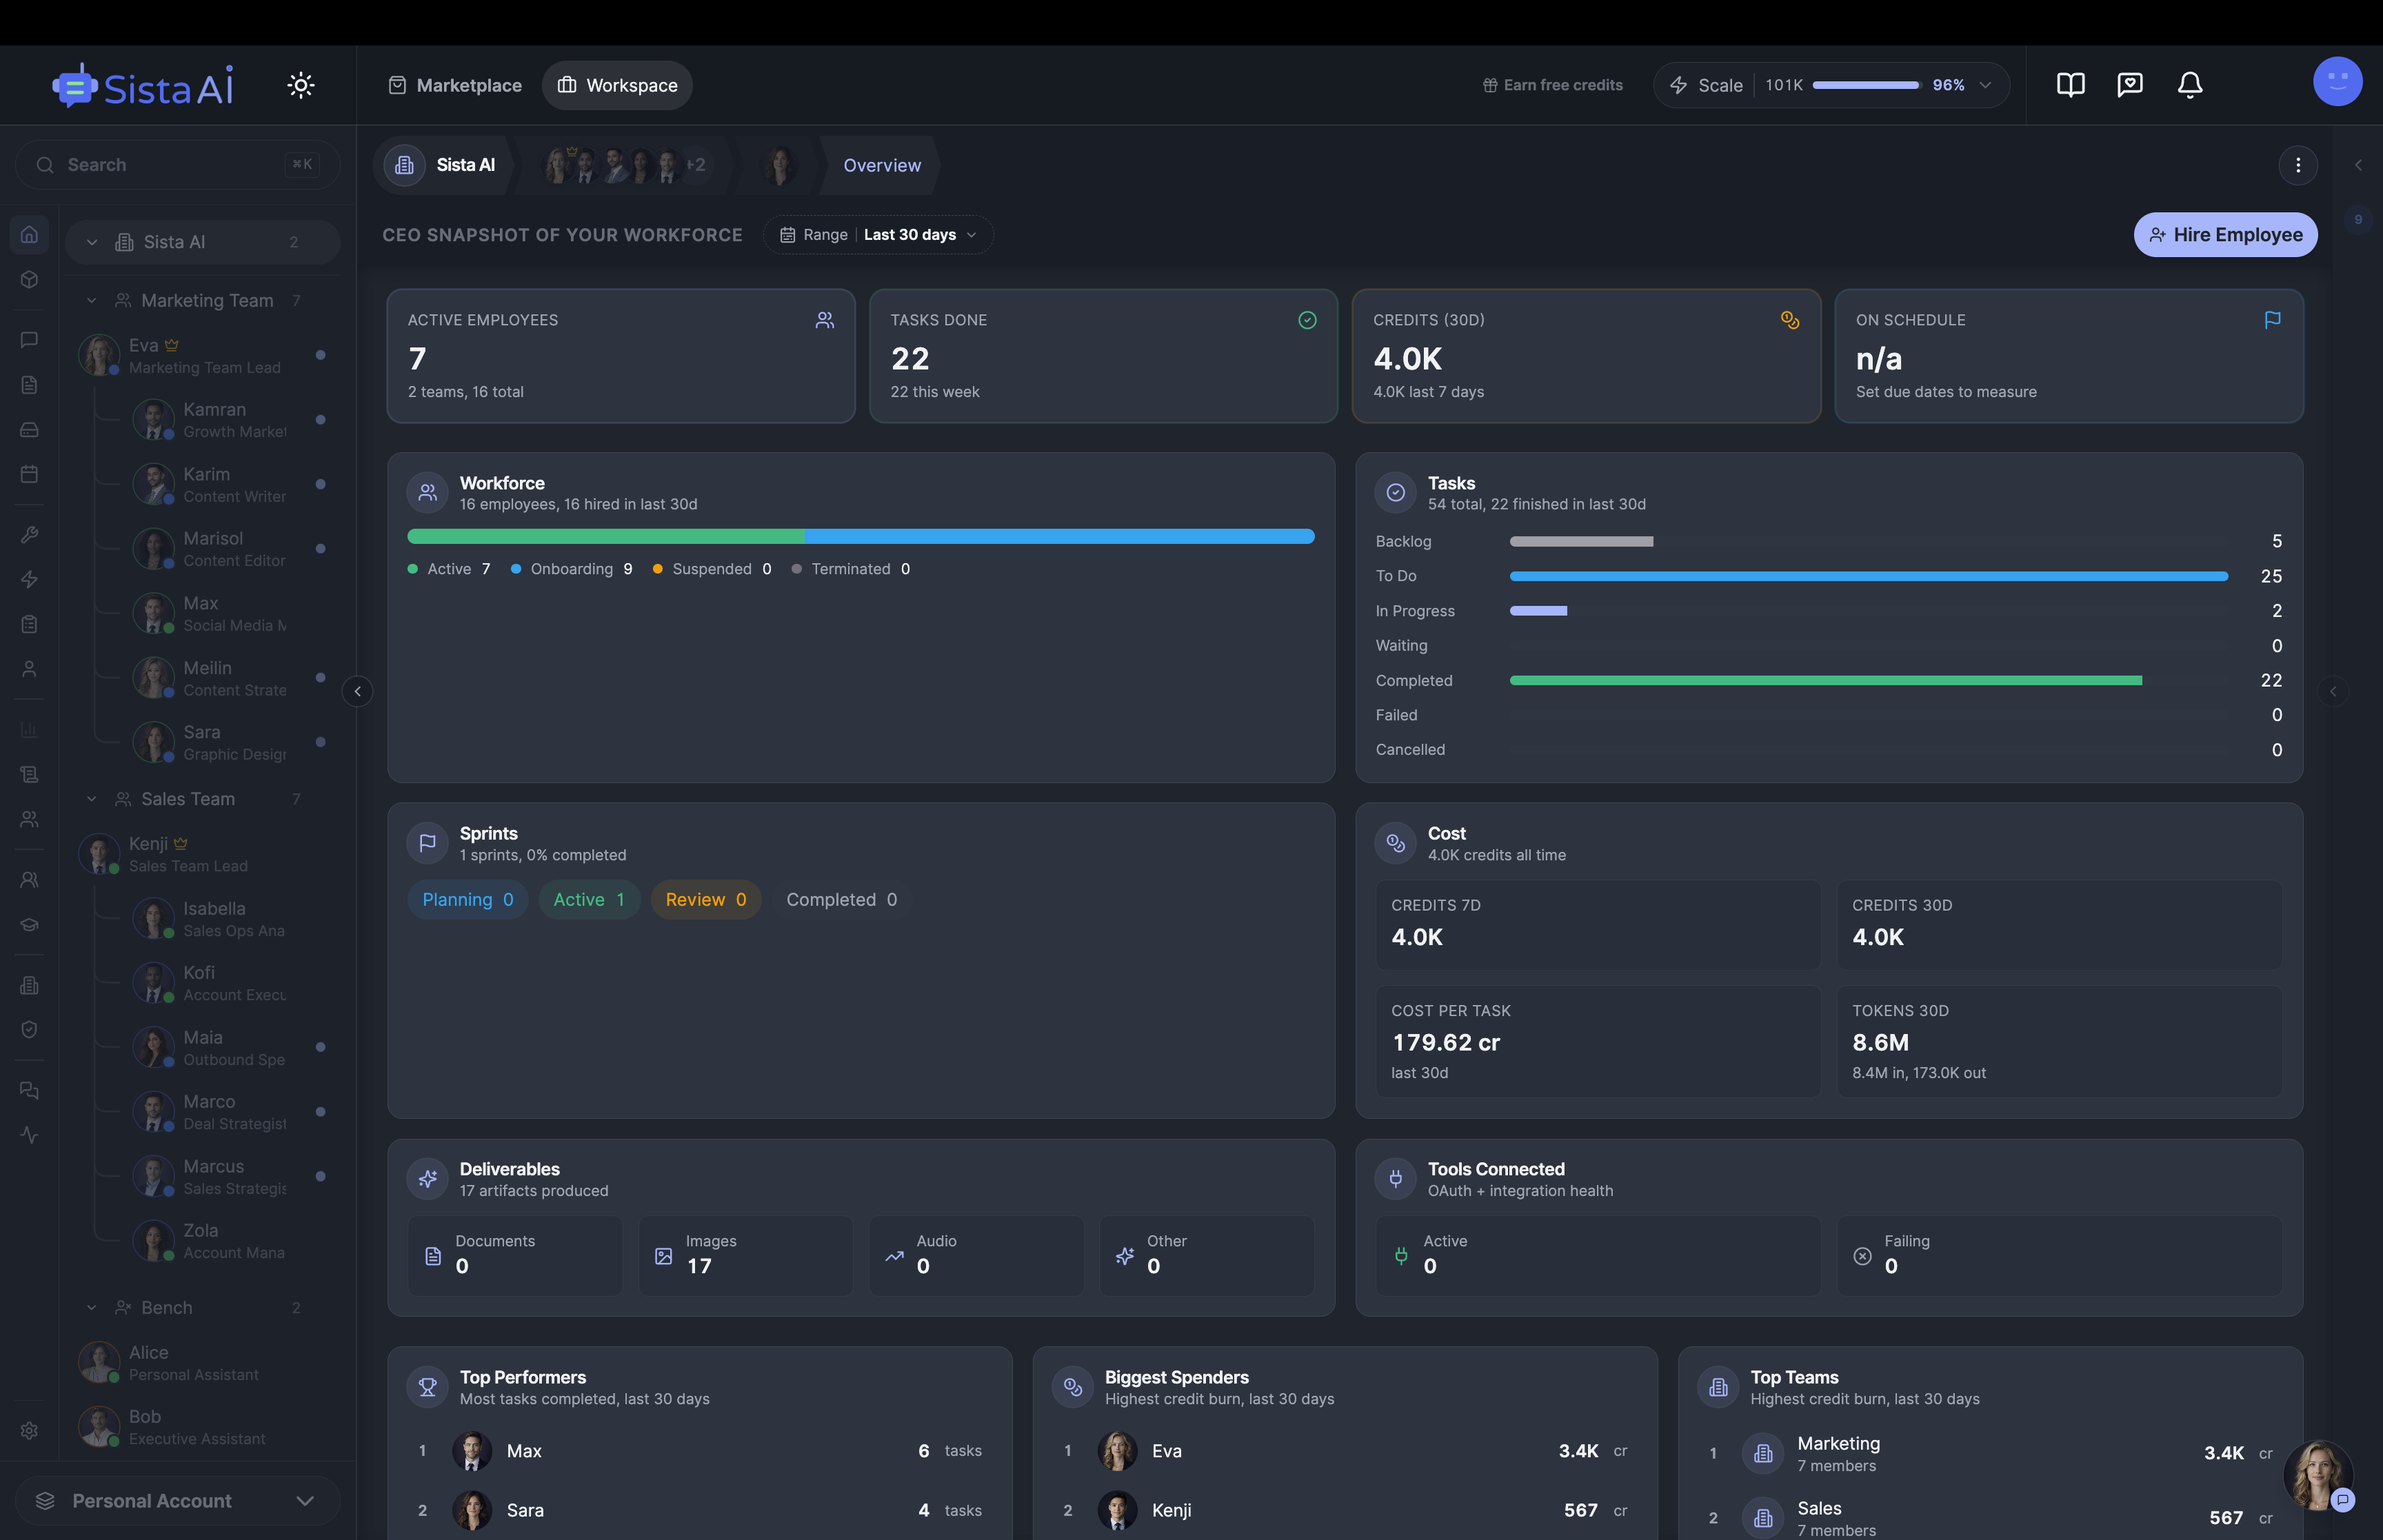Open the notifications bell
Image resolution: width=2383 pixels, height=1540 pixels.
coord(2189,85)
